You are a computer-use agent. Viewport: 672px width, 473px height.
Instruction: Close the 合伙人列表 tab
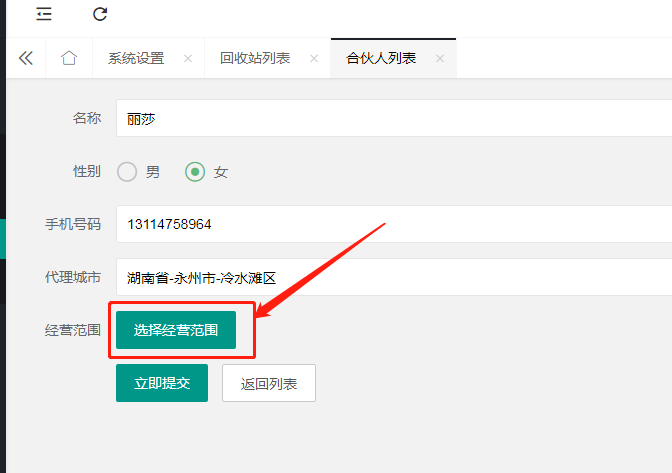click(x=440, y=58)
